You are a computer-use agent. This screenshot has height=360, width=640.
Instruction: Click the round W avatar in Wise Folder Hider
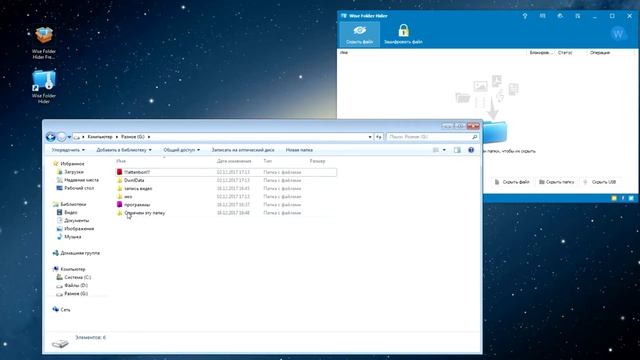[x=618, y=33]
